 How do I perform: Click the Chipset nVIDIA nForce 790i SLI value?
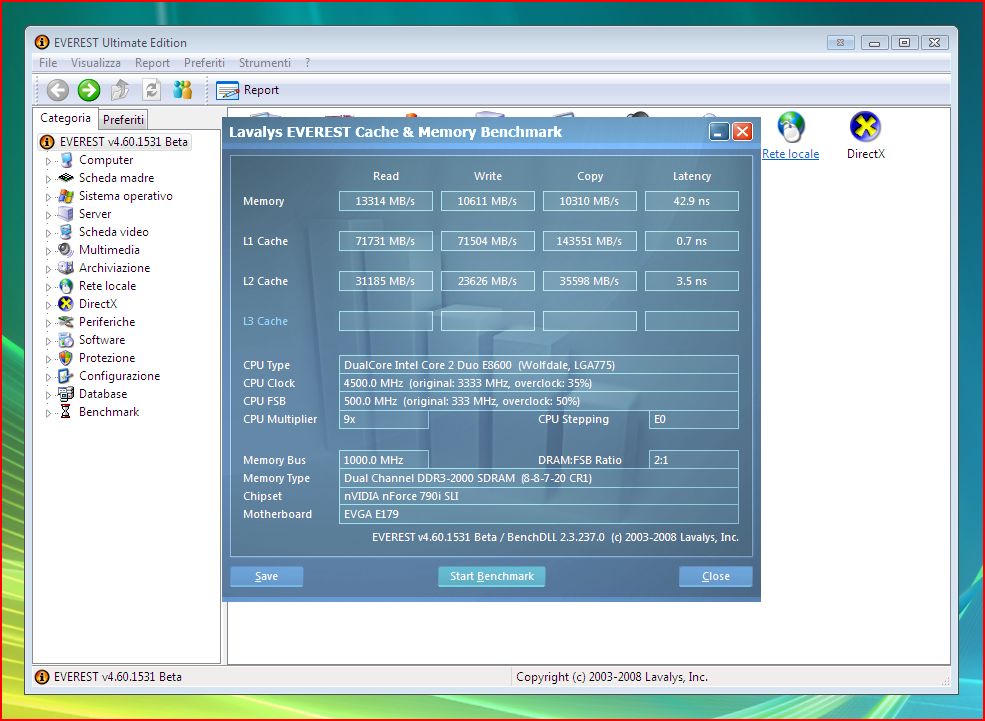coord(539,496)
